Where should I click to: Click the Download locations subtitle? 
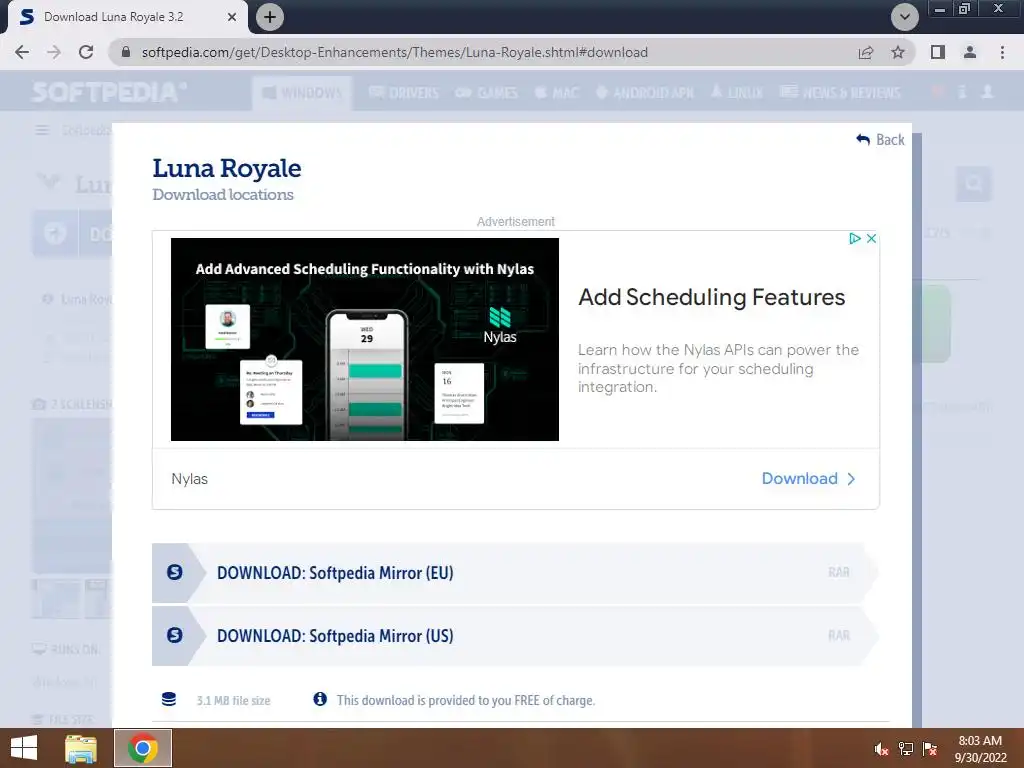click(x=223, y=195)
